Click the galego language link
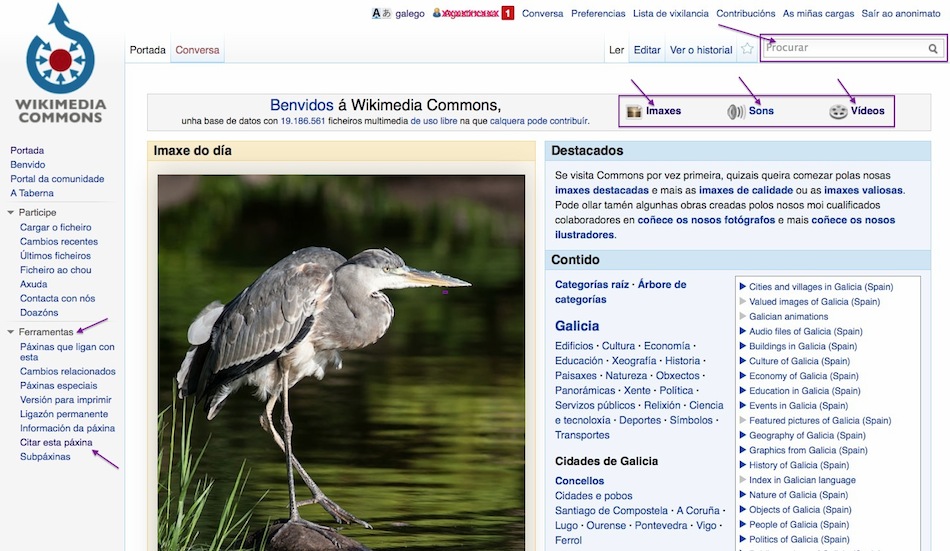This screenshot has width=950, height=551. [x=410, y=13]
